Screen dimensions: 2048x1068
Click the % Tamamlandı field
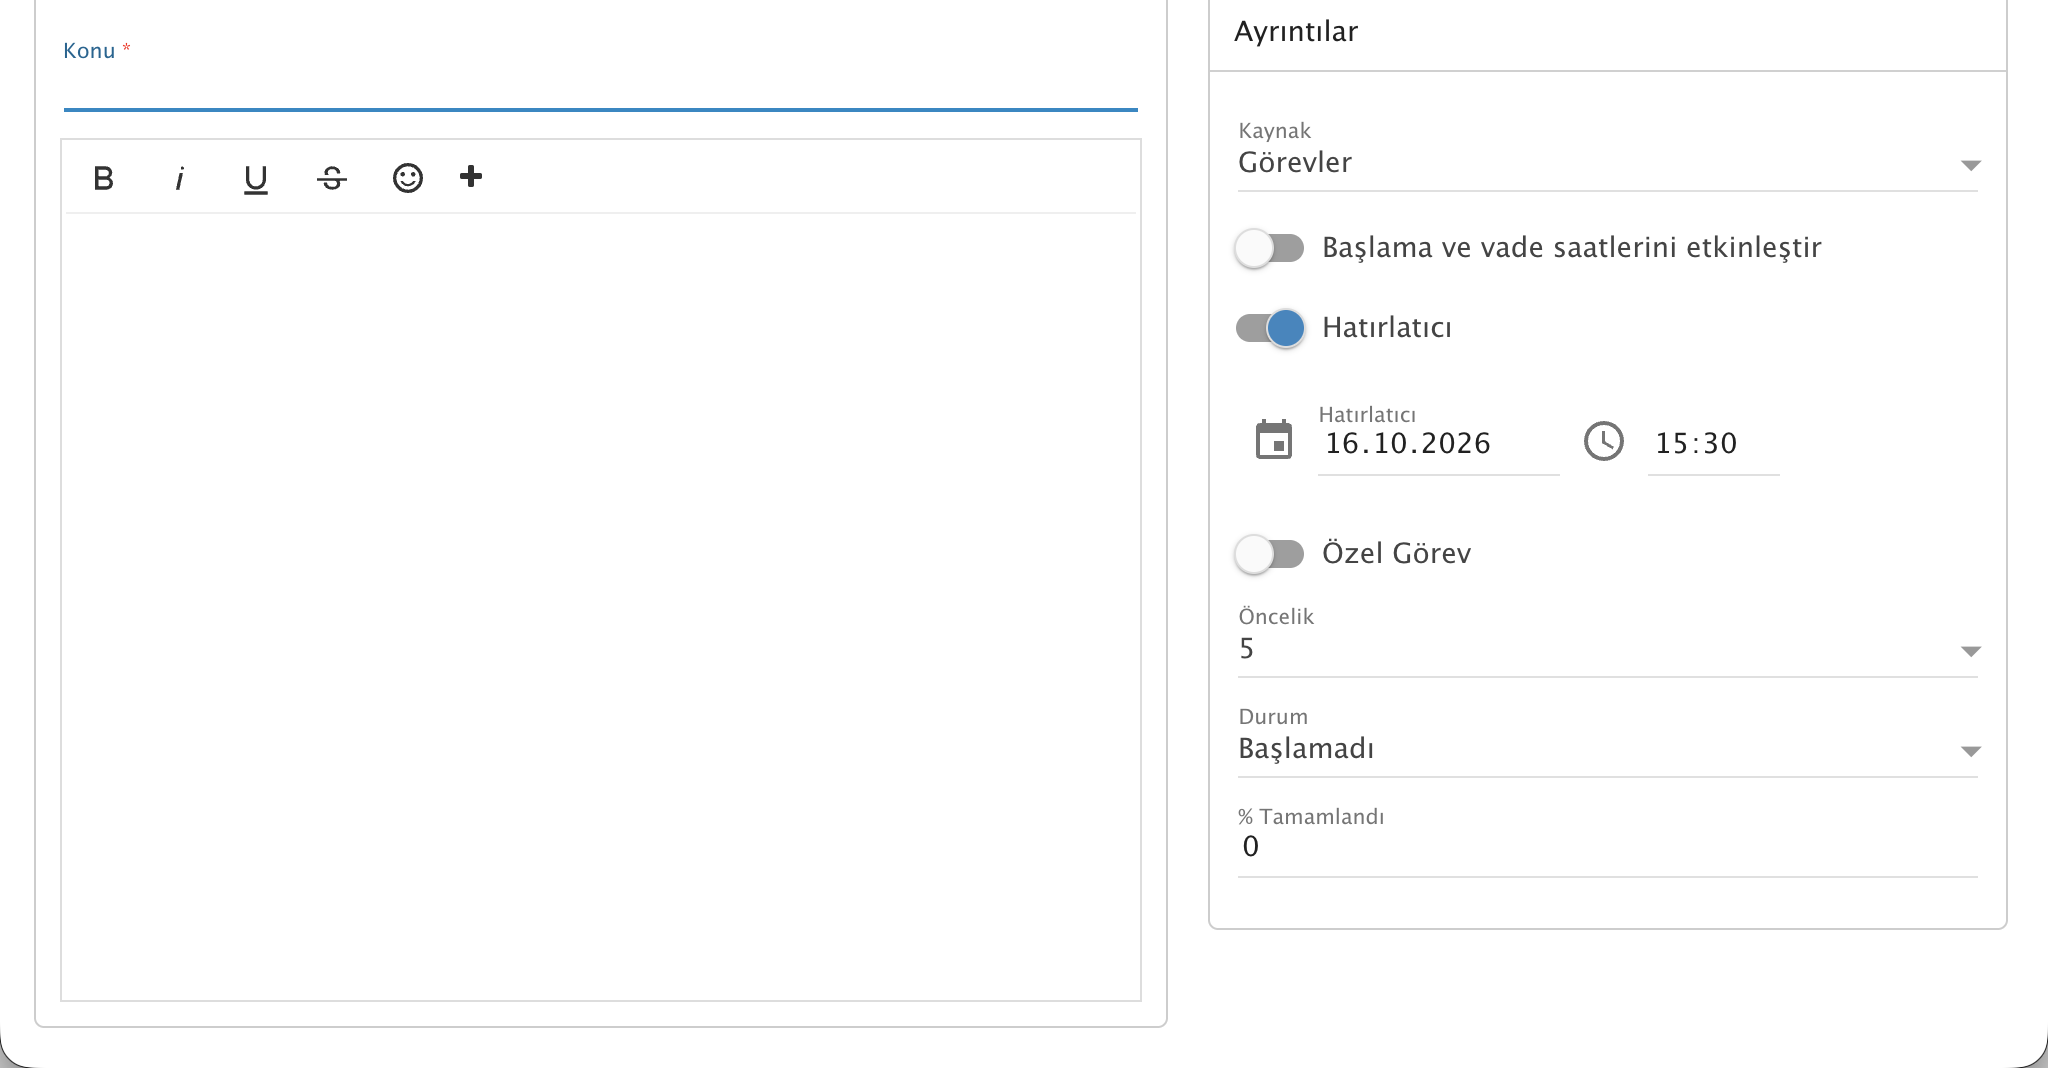coord(1608,847)
